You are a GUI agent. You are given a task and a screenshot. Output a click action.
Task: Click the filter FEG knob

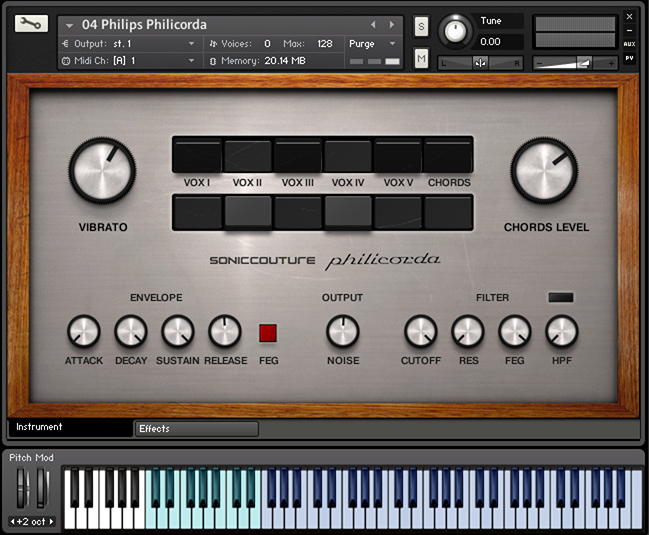click(x=514, y=331)
